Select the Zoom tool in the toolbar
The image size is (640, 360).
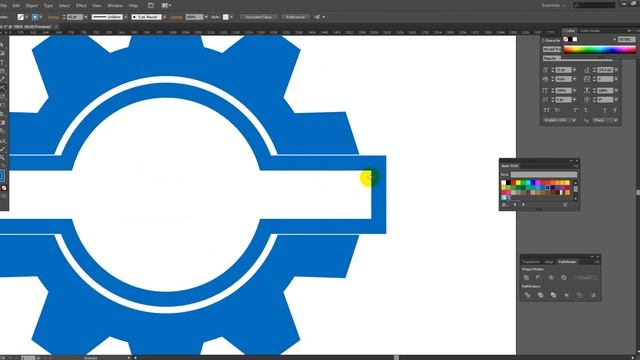(x=2, y=158)
